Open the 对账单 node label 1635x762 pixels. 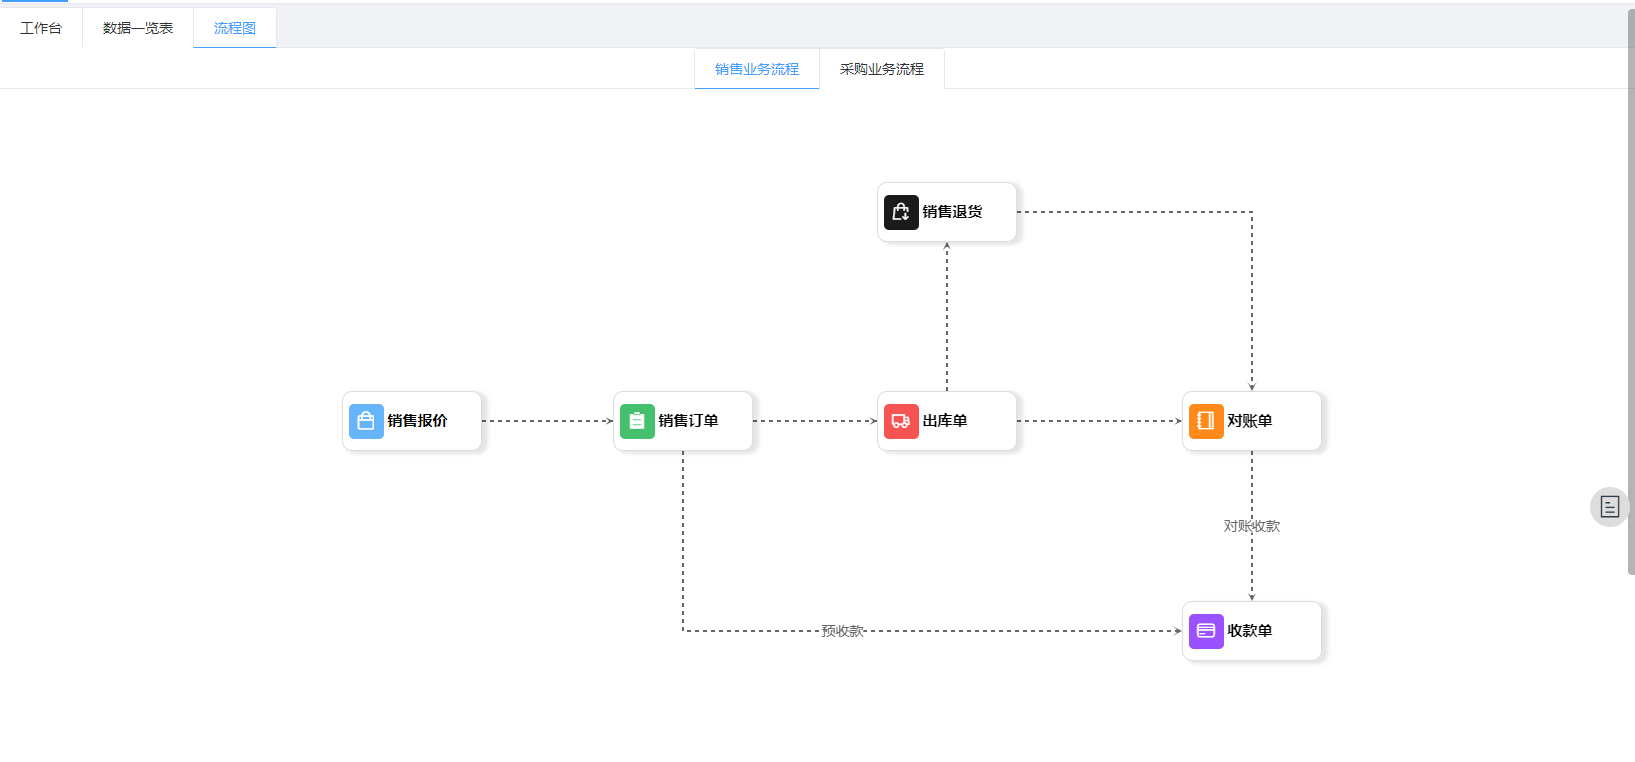(x=1250, y=421)
